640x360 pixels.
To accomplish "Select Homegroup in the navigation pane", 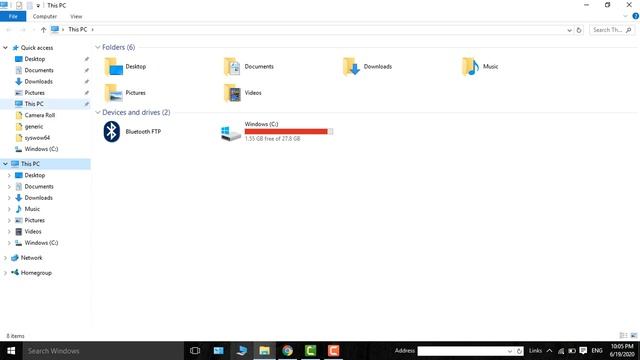I will [x=36, y=273].
